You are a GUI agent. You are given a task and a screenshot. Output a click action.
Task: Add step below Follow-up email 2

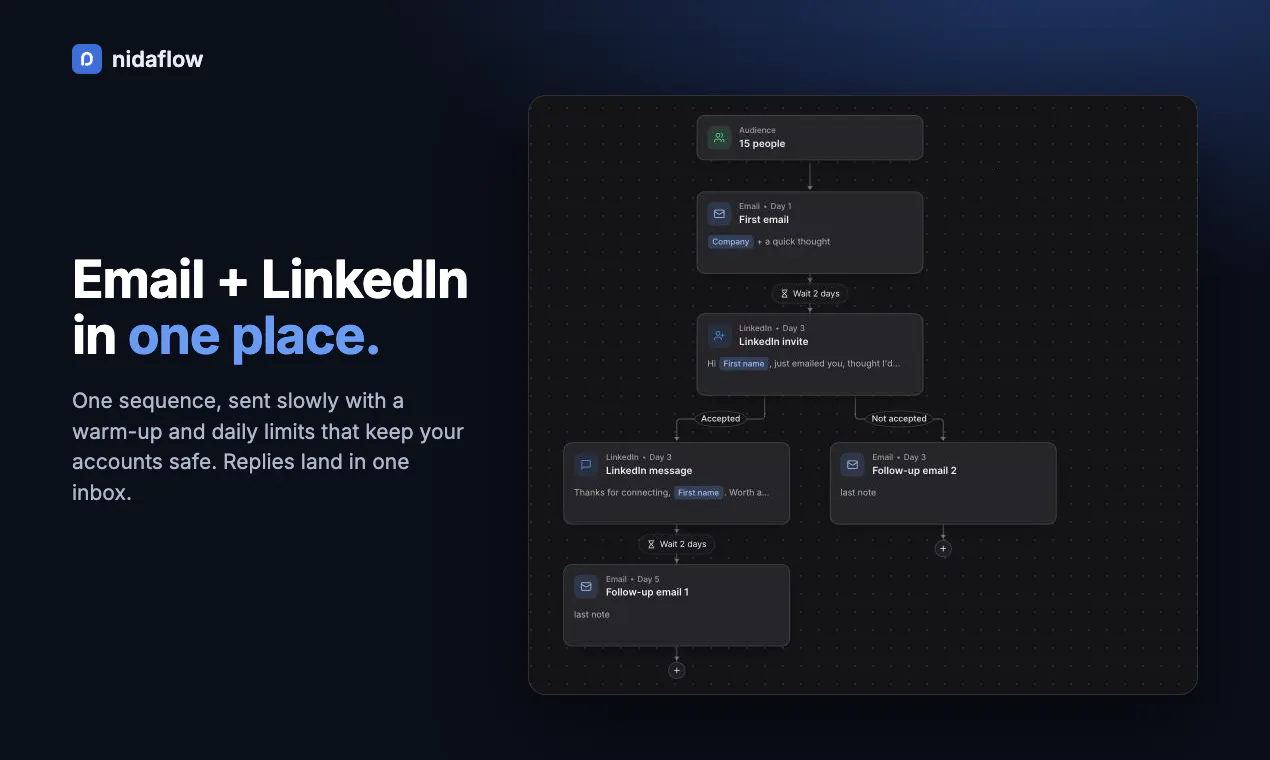pyautogui.click(x=943, y=549)
